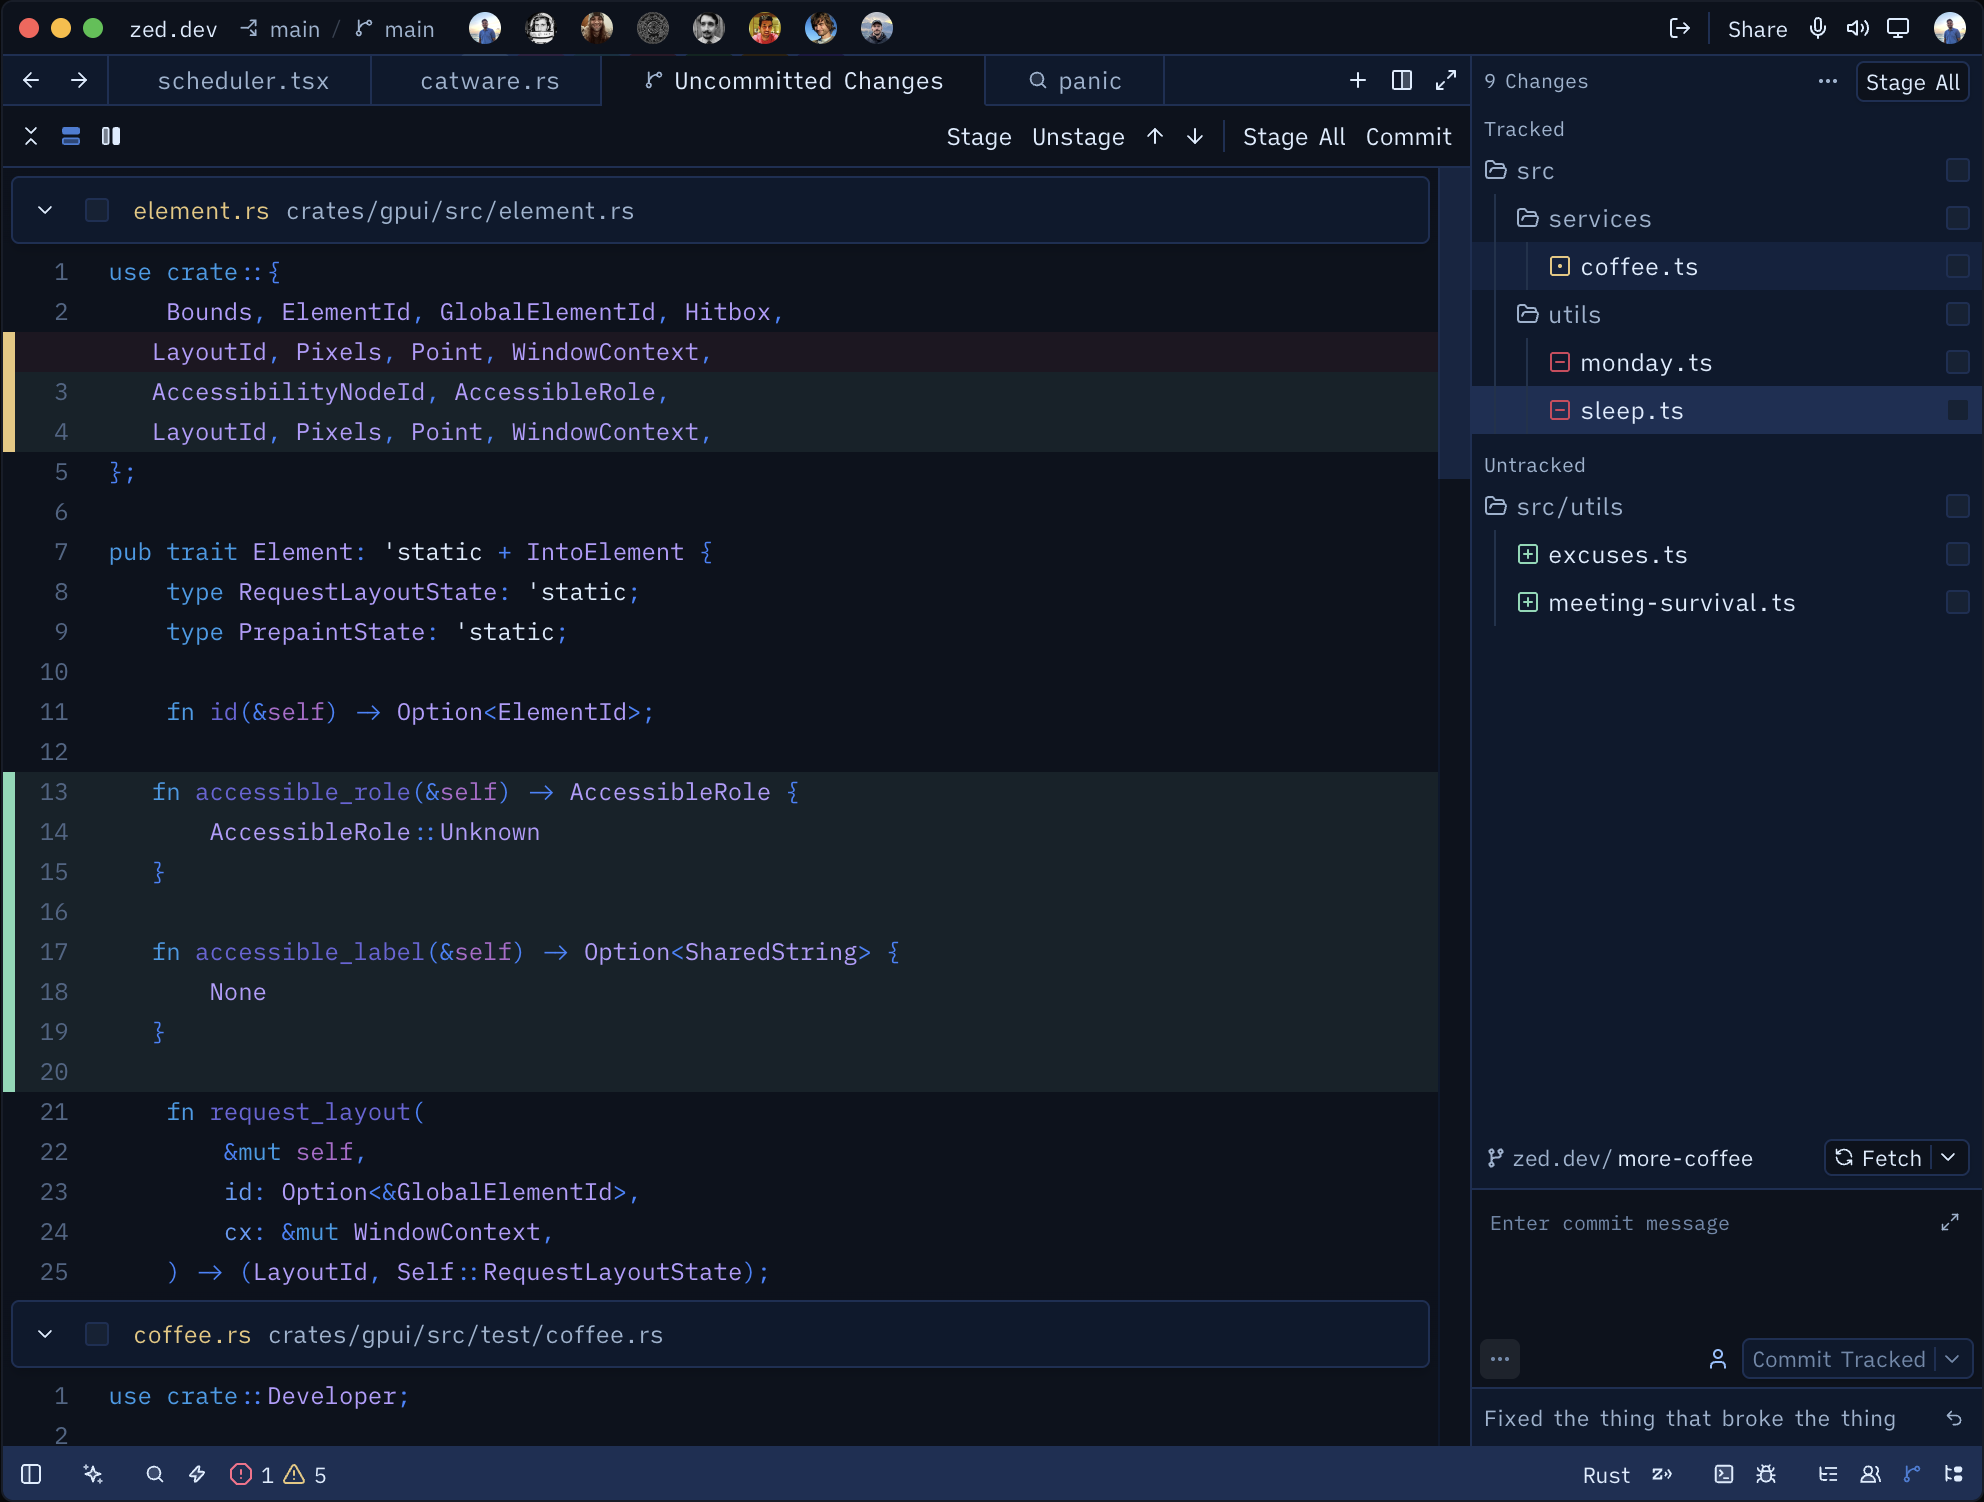The height and width of the screenshot is (1502, 1984).
Task: Leave the call using the exit icon
Action: pos(1680,29)
